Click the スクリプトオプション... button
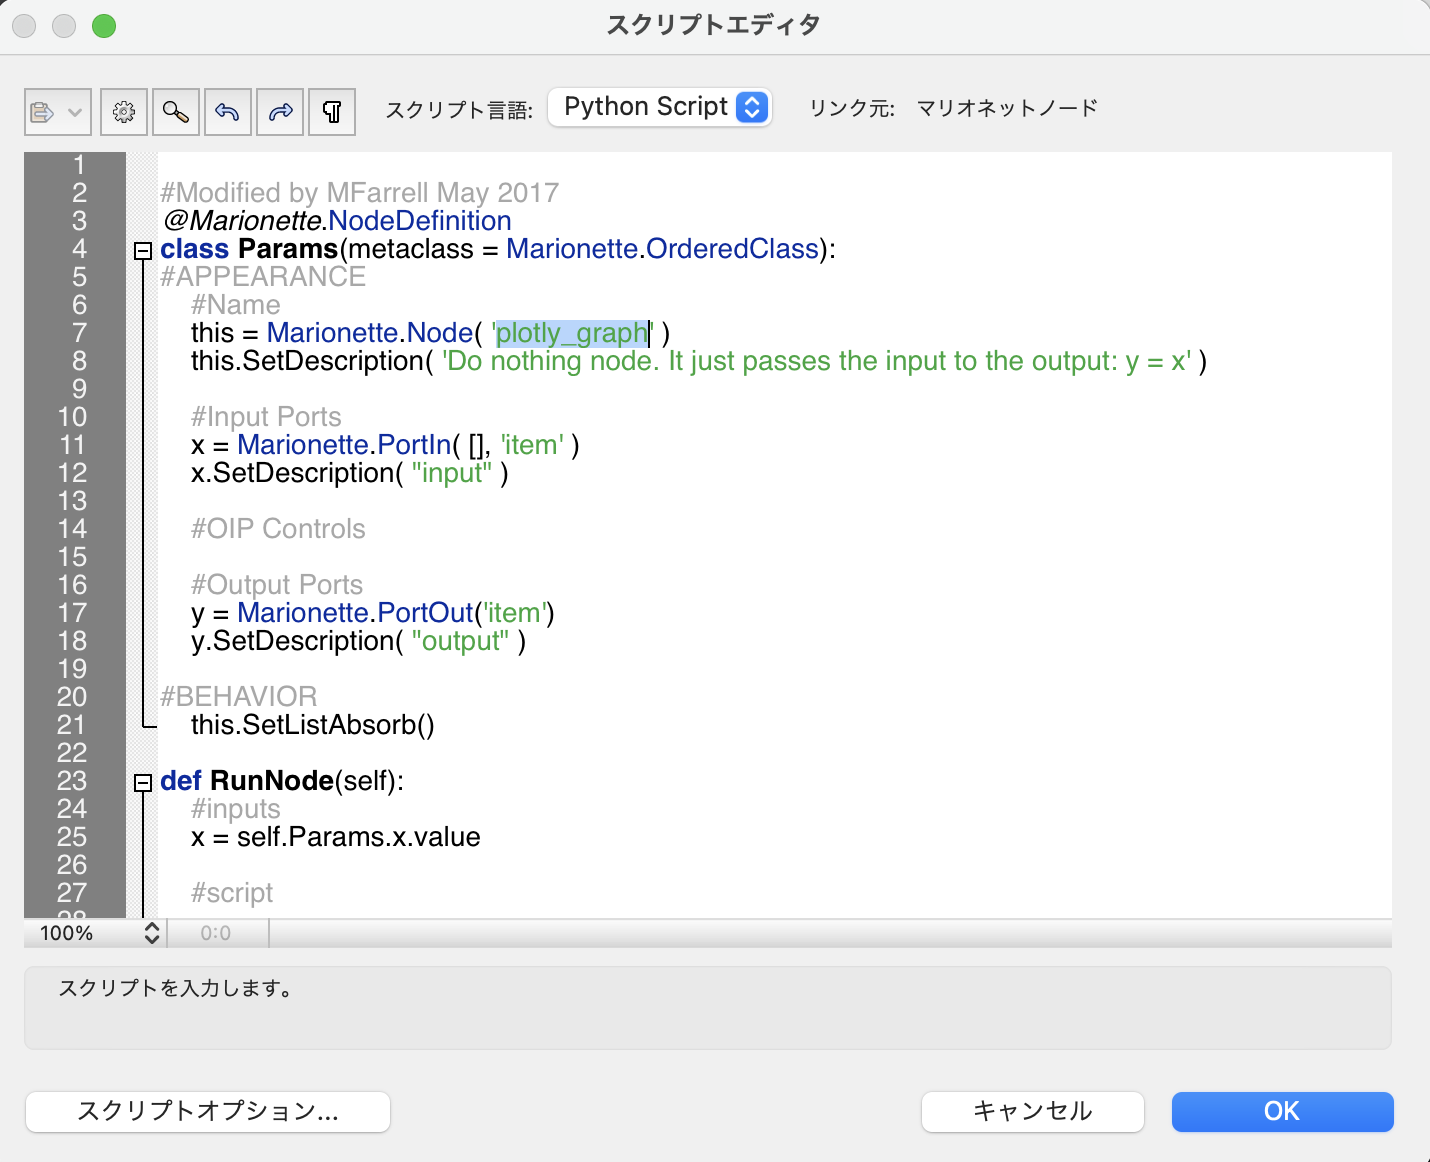 [208, 1111]
